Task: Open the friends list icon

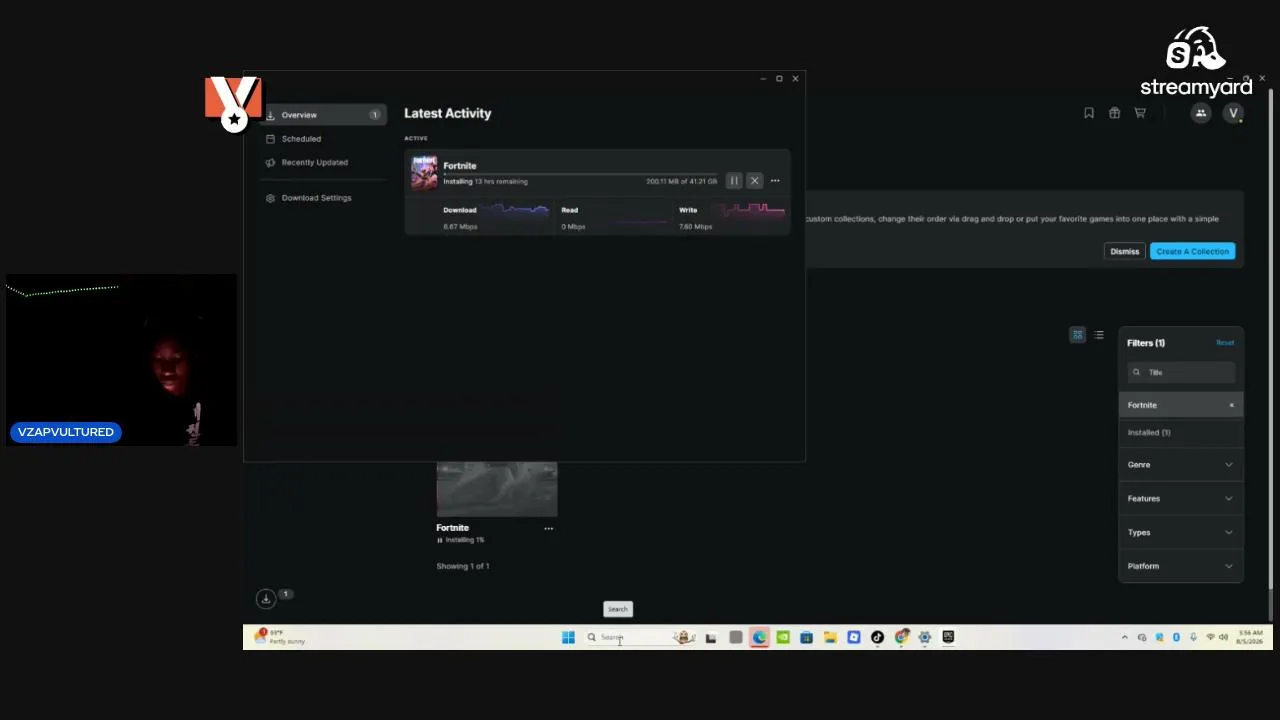Action: [1201, 113]
